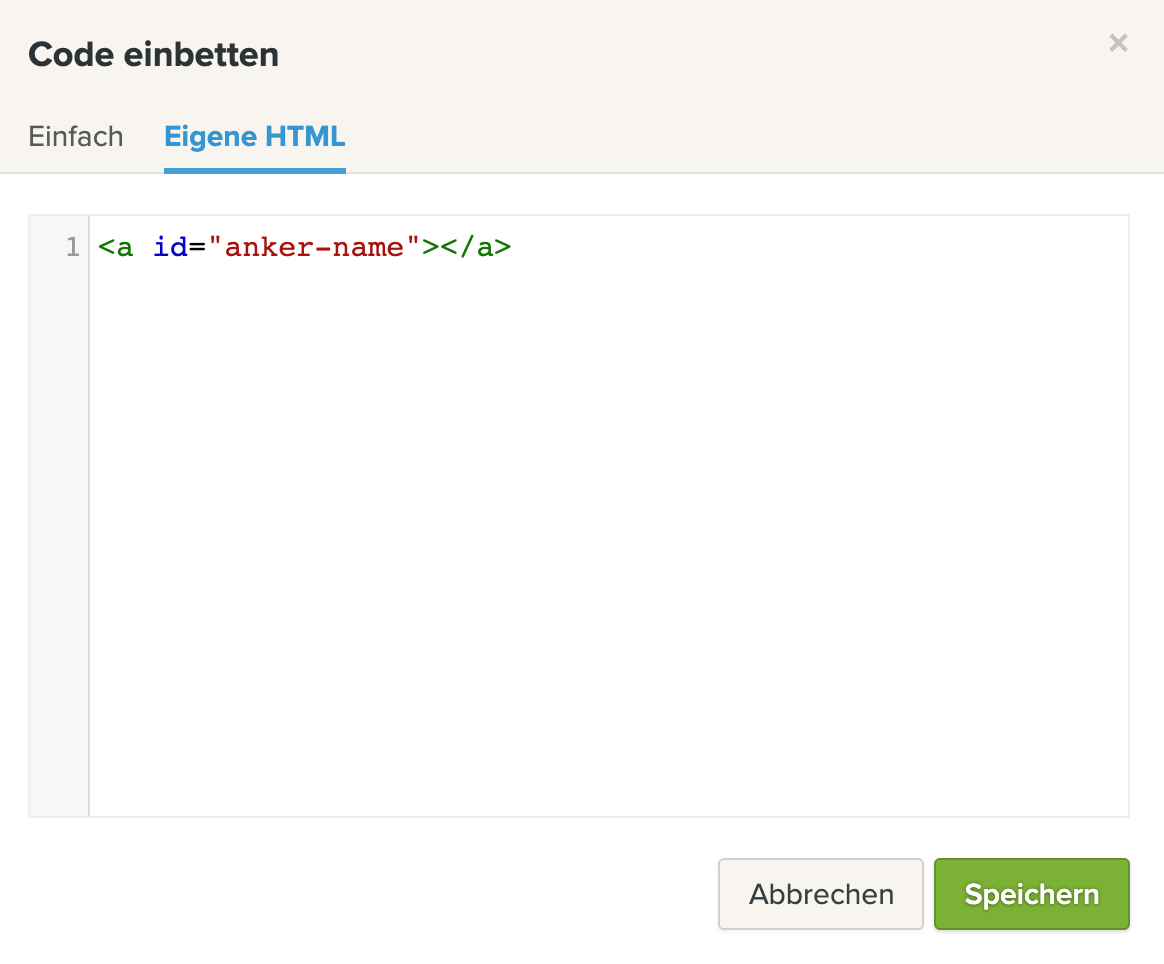
Task: Click the equals sign after id
Action: pos(197,247)
